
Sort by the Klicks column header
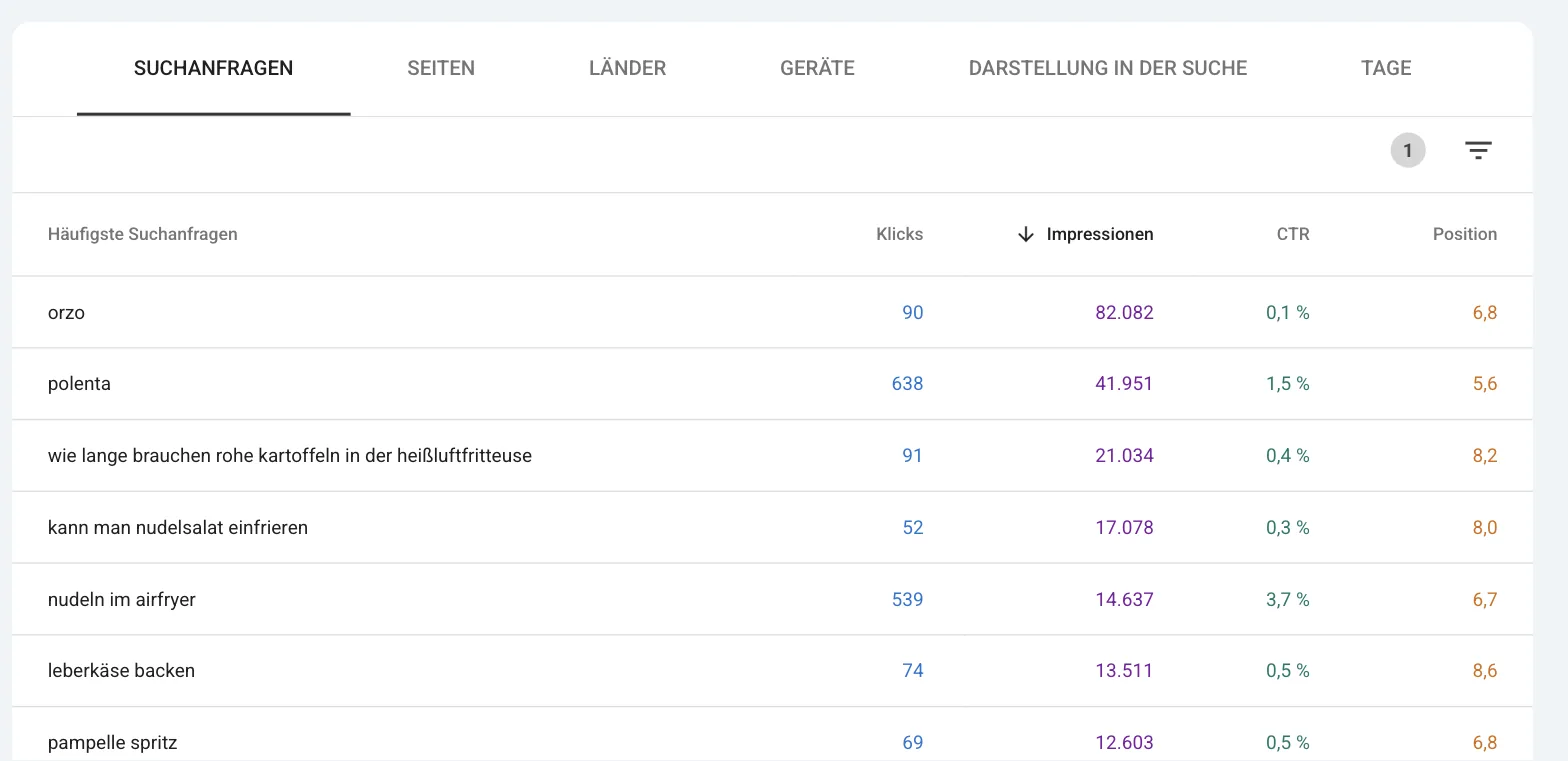pos(900,234)
